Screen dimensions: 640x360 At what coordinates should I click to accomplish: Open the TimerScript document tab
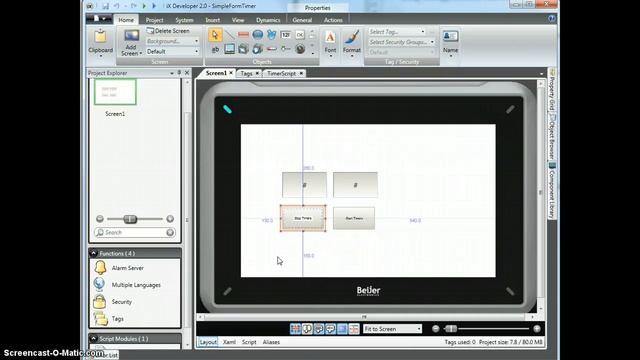pyautogui.click(x=281, y=73)
